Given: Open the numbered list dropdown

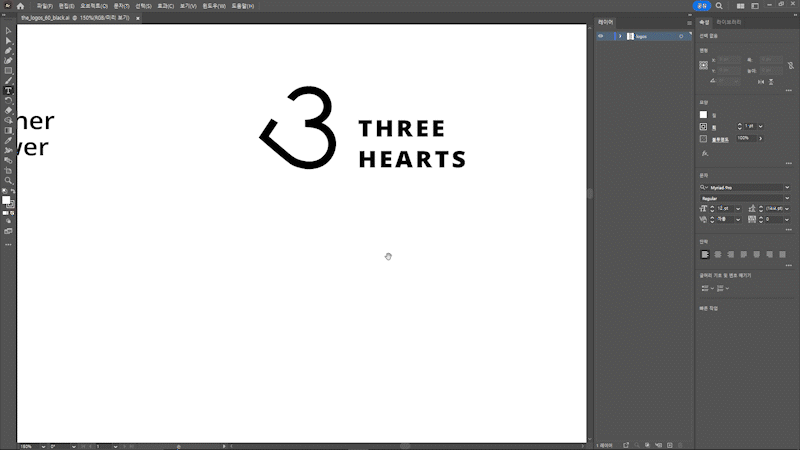Looking at the screenshot, I should (727, 288).
